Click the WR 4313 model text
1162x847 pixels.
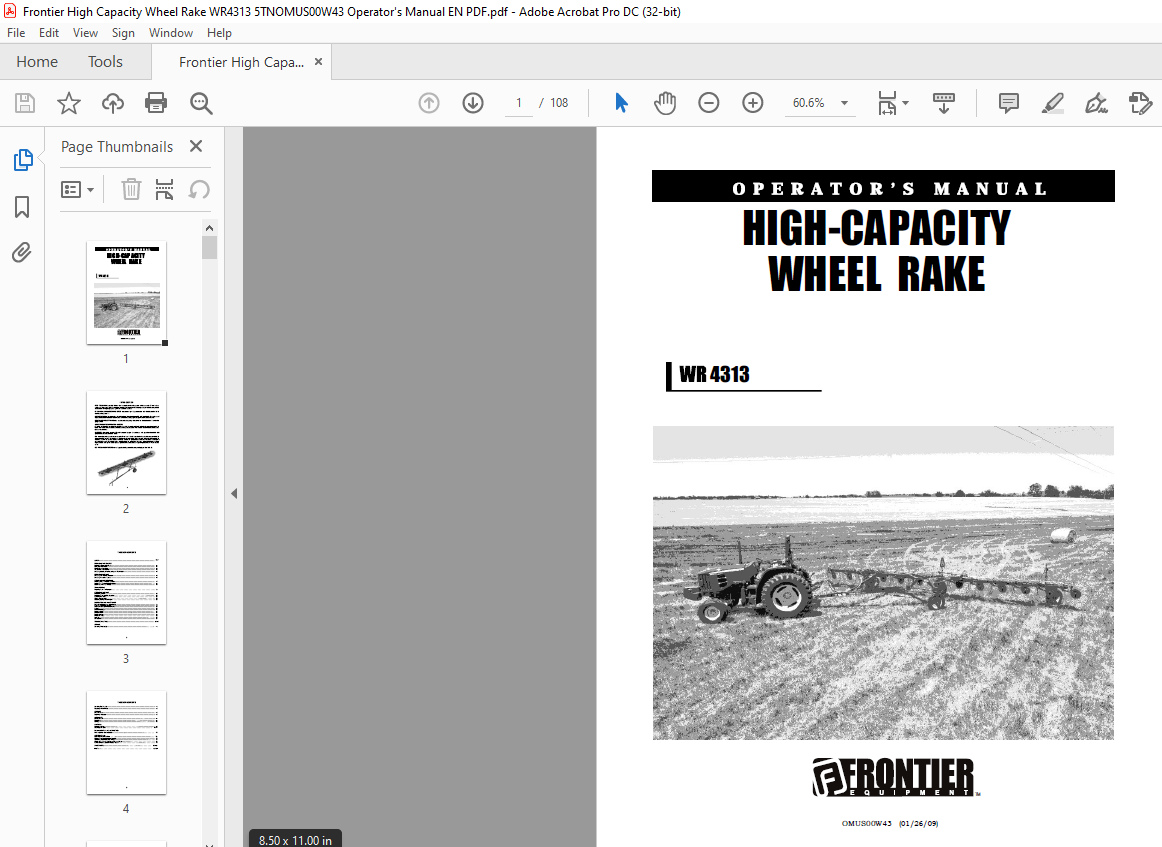[714, 374]
